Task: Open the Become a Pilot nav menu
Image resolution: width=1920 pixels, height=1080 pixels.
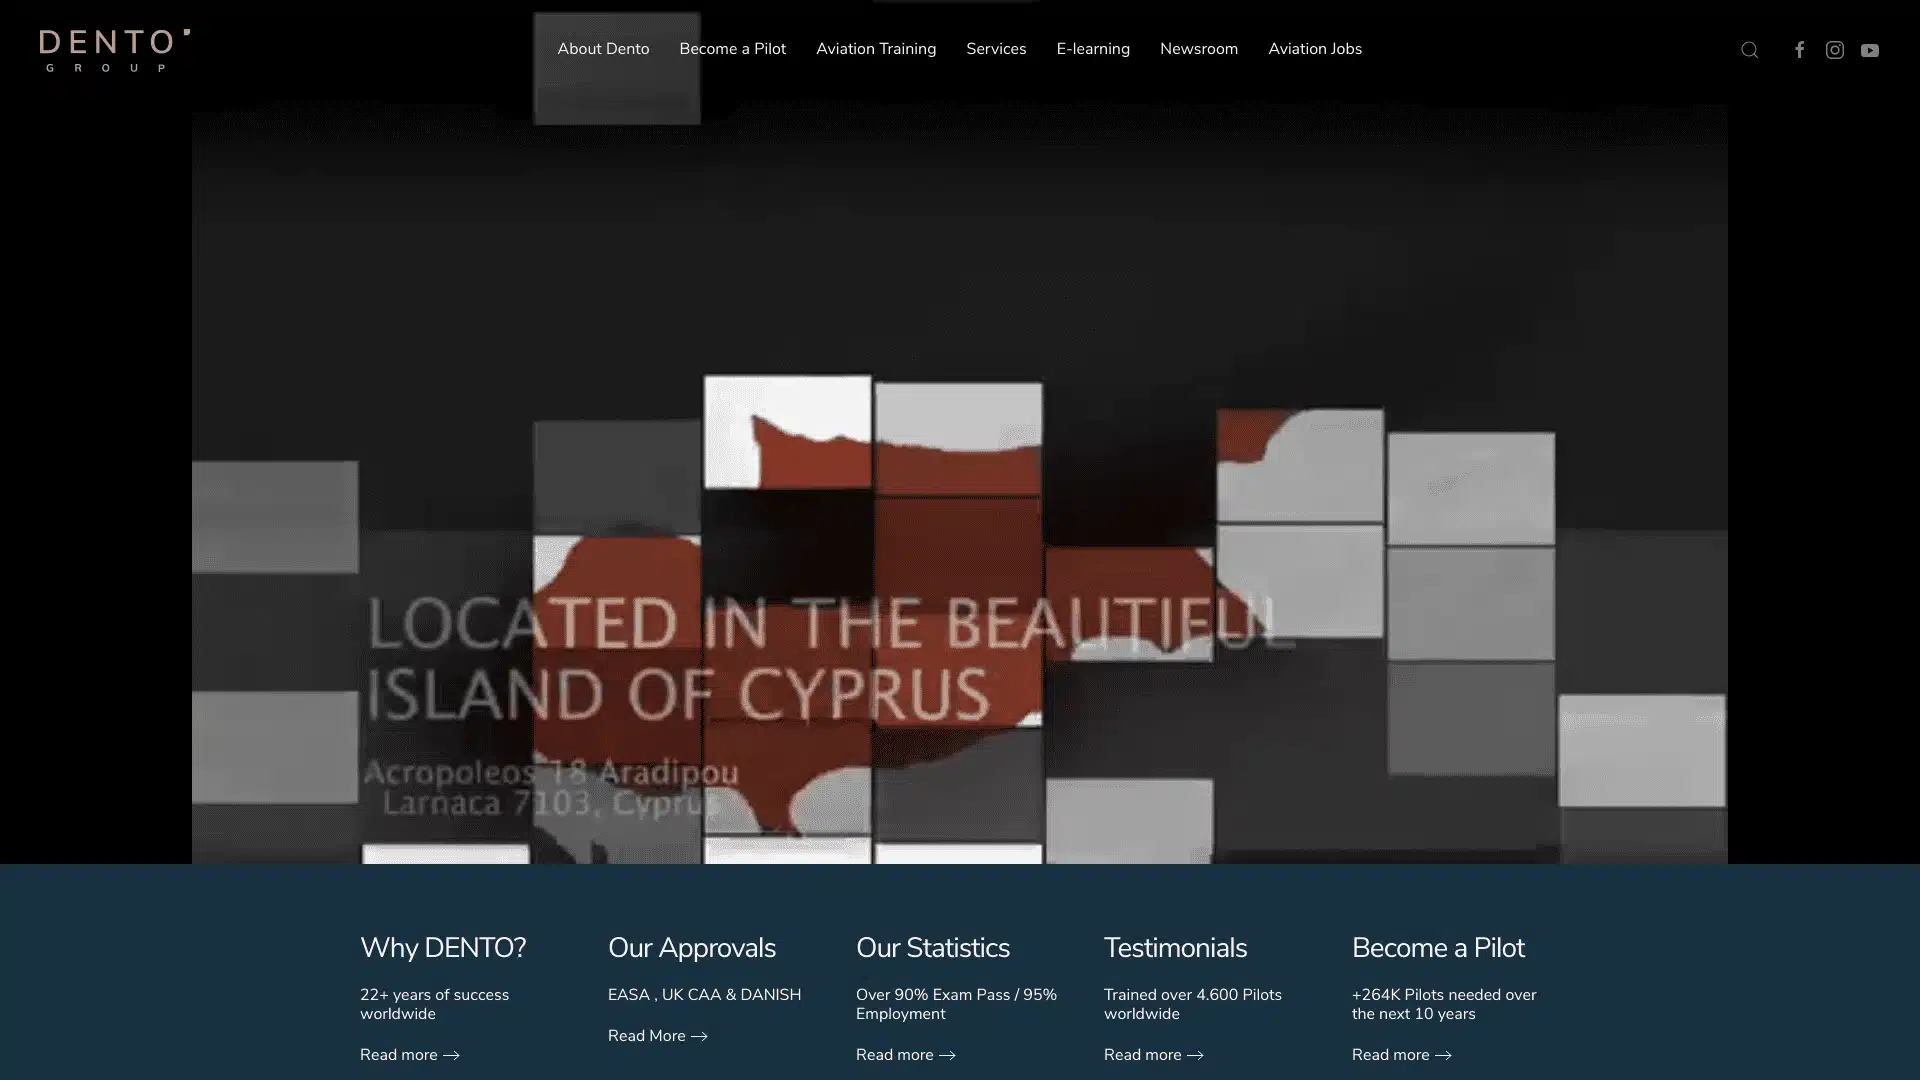Action: click(x=732, y=49)
